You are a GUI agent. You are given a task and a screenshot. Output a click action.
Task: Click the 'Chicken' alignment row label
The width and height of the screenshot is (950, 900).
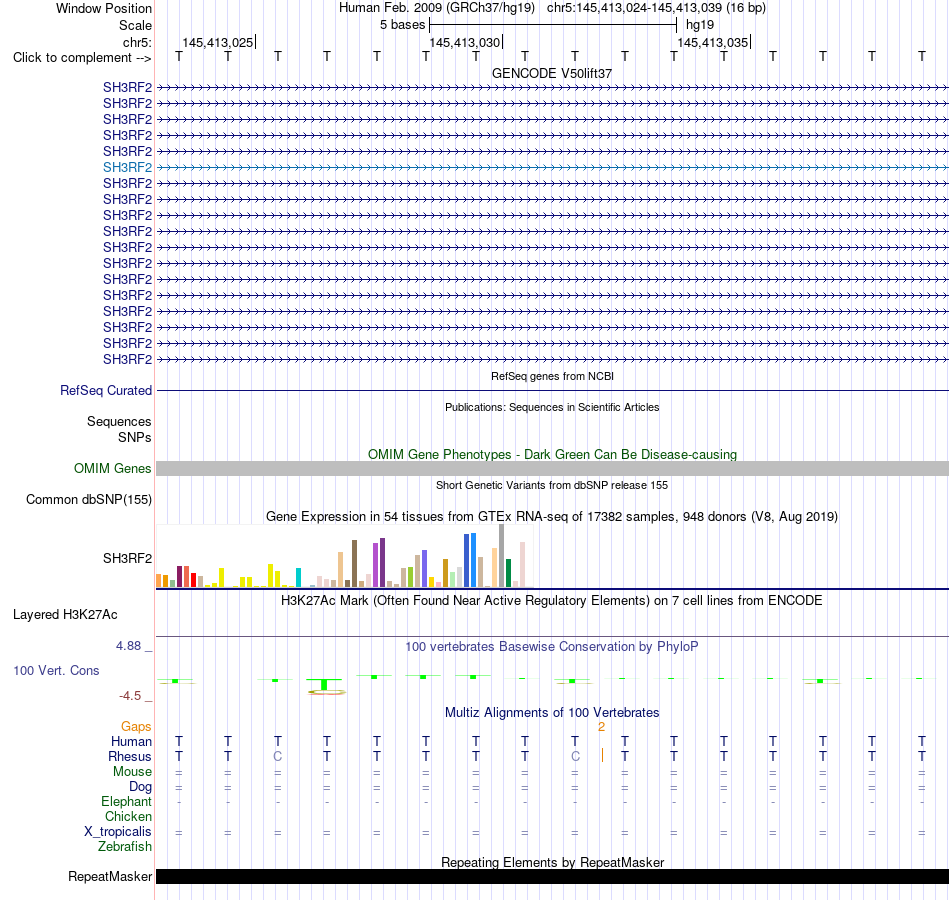128,816
